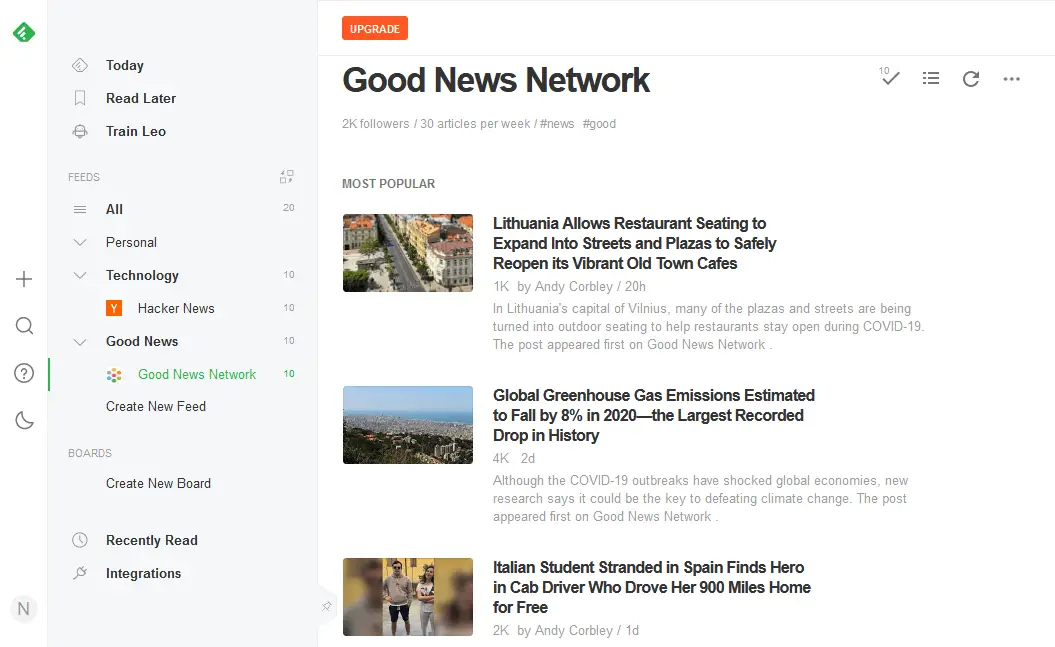Open Train Leo page
Screen dimensions: 1055x647
136,131
